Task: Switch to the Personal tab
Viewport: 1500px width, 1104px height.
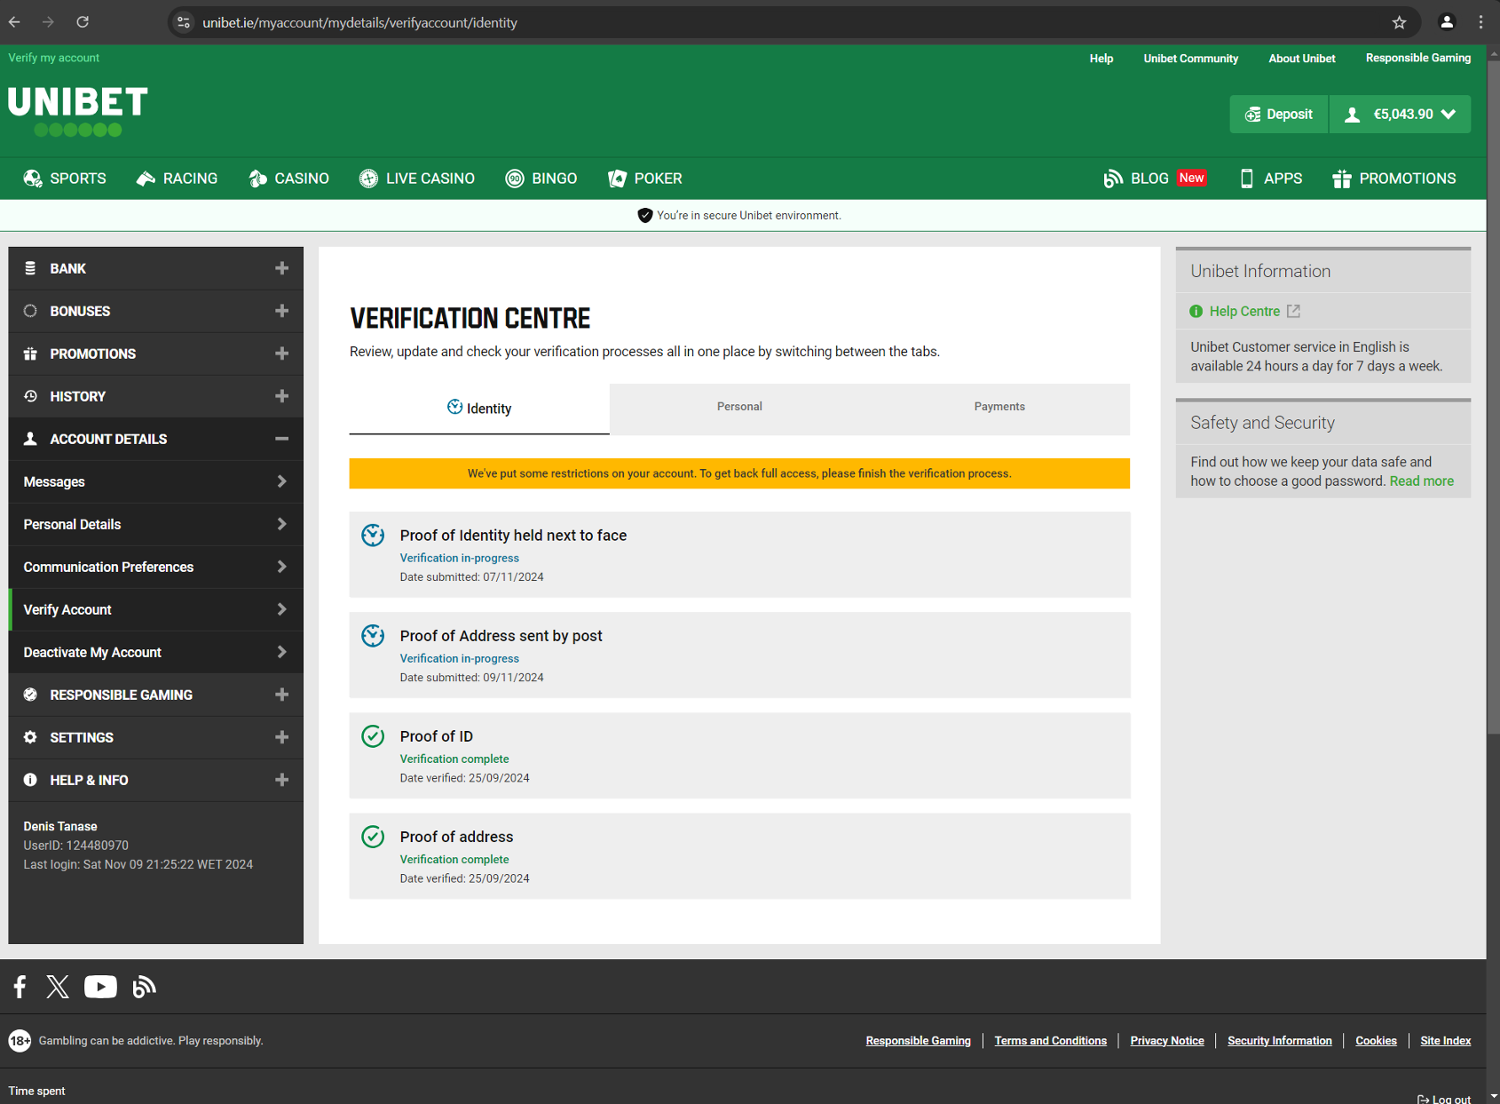Action: point(740,407)
